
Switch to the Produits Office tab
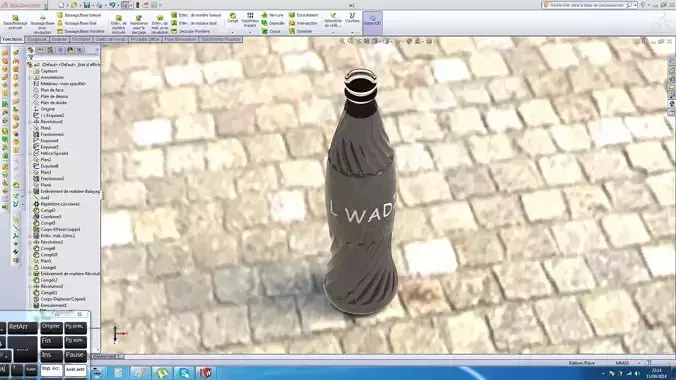coord(145,39)
